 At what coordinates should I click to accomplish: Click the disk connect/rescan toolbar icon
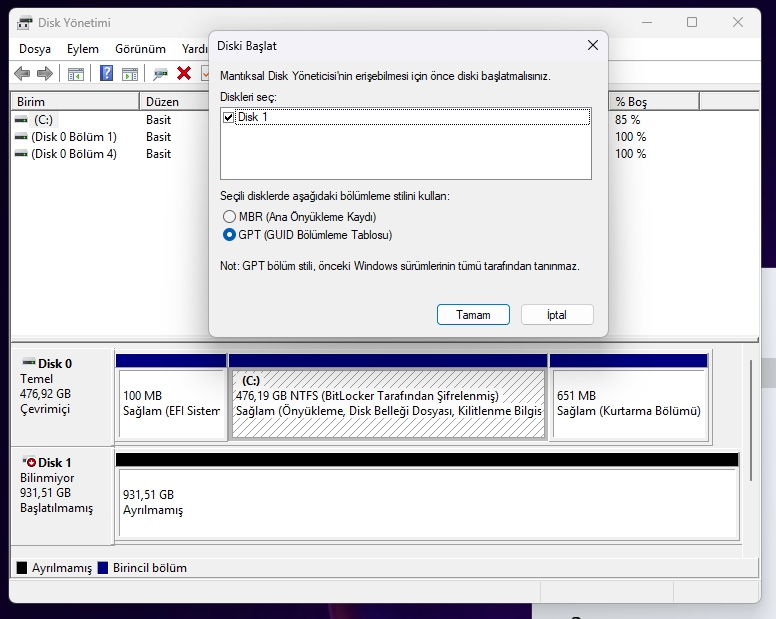click(160, 74)
